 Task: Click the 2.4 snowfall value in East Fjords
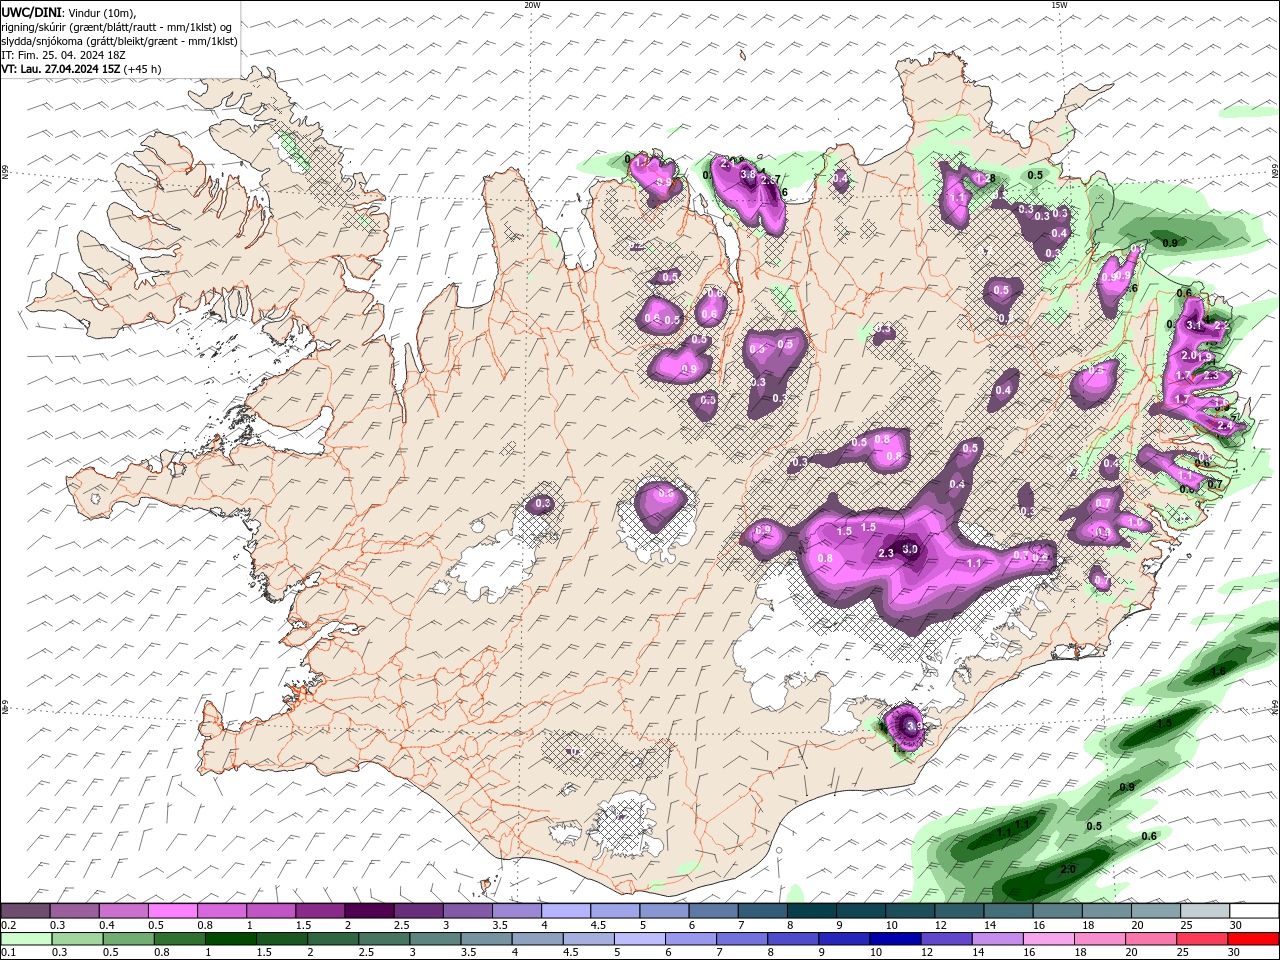(1225, 425)
